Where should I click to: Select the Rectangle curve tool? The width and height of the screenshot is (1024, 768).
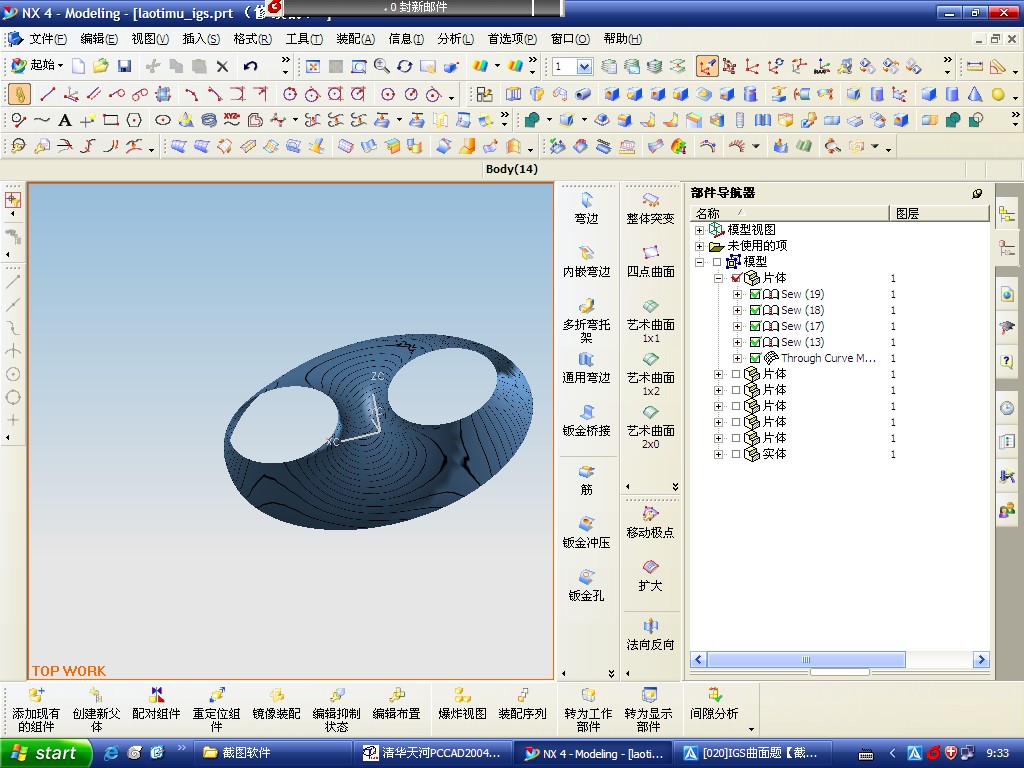tap(111, 120)
